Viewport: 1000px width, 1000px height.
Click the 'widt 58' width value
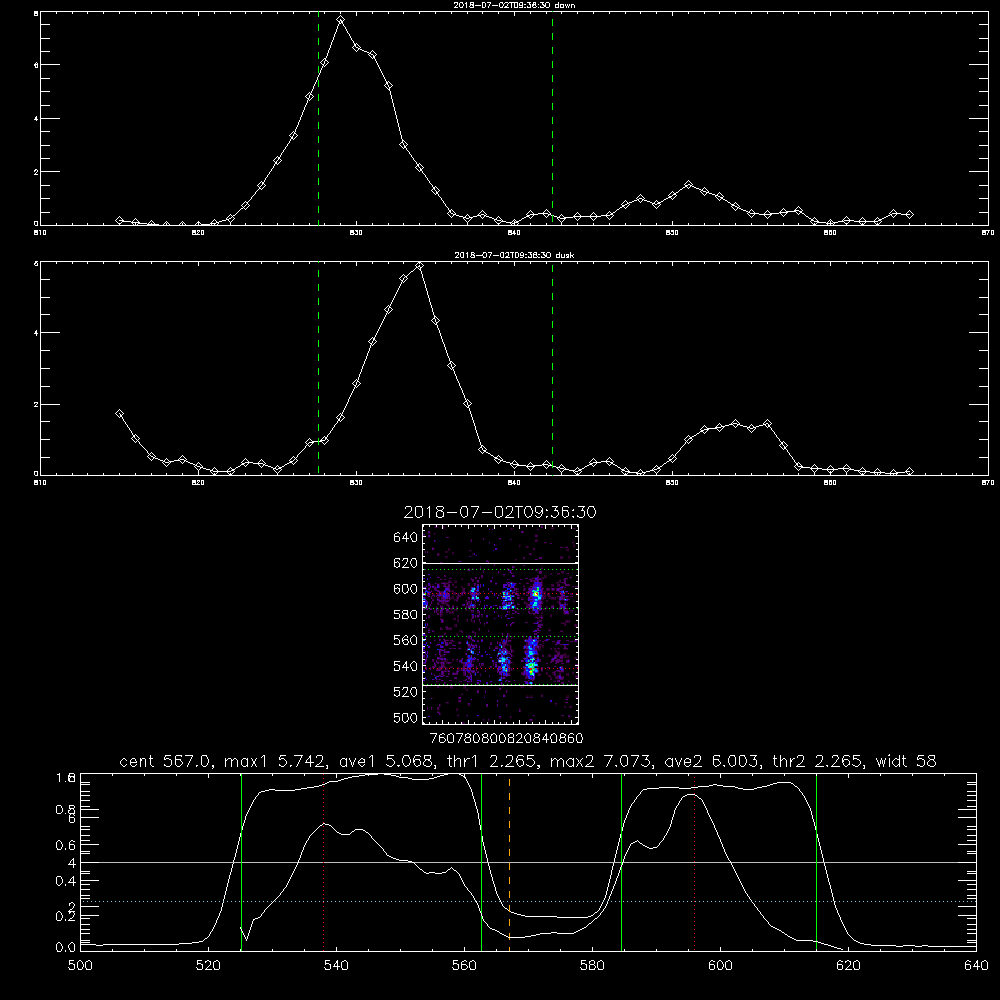(x=906, y=761)
